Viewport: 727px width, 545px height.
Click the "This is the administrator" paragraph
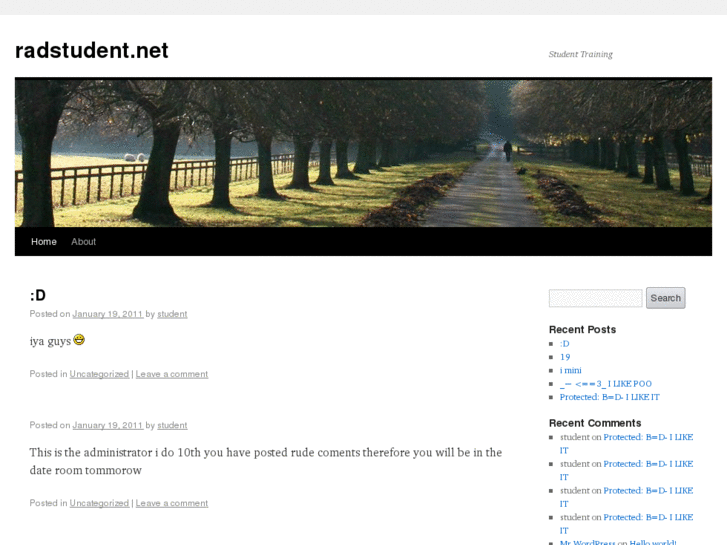266,461
